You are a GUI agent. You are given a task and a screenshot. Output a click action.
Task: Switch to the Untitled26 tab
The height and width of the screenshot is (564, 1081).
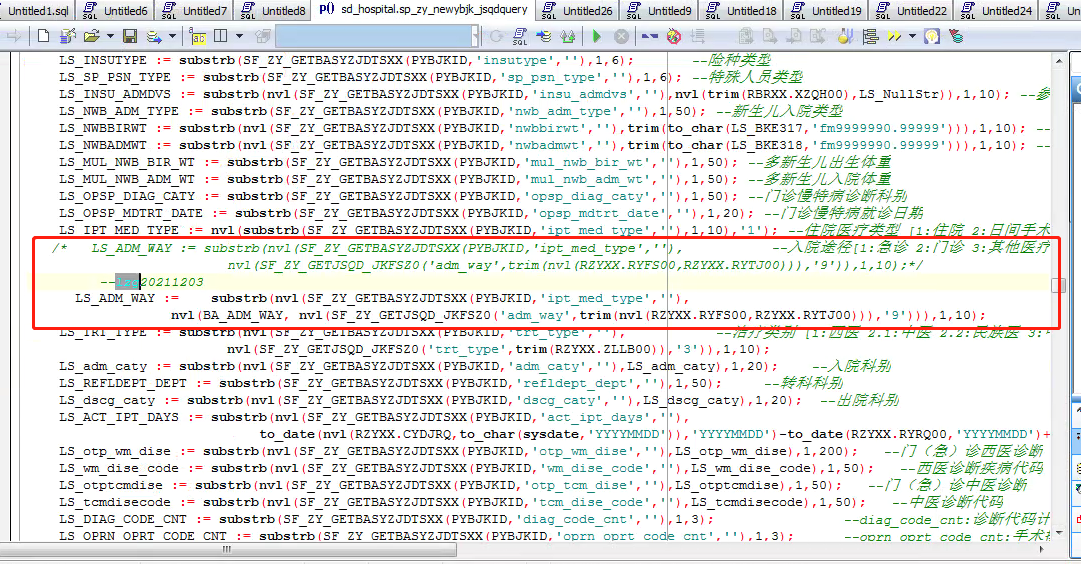[576, 10]
